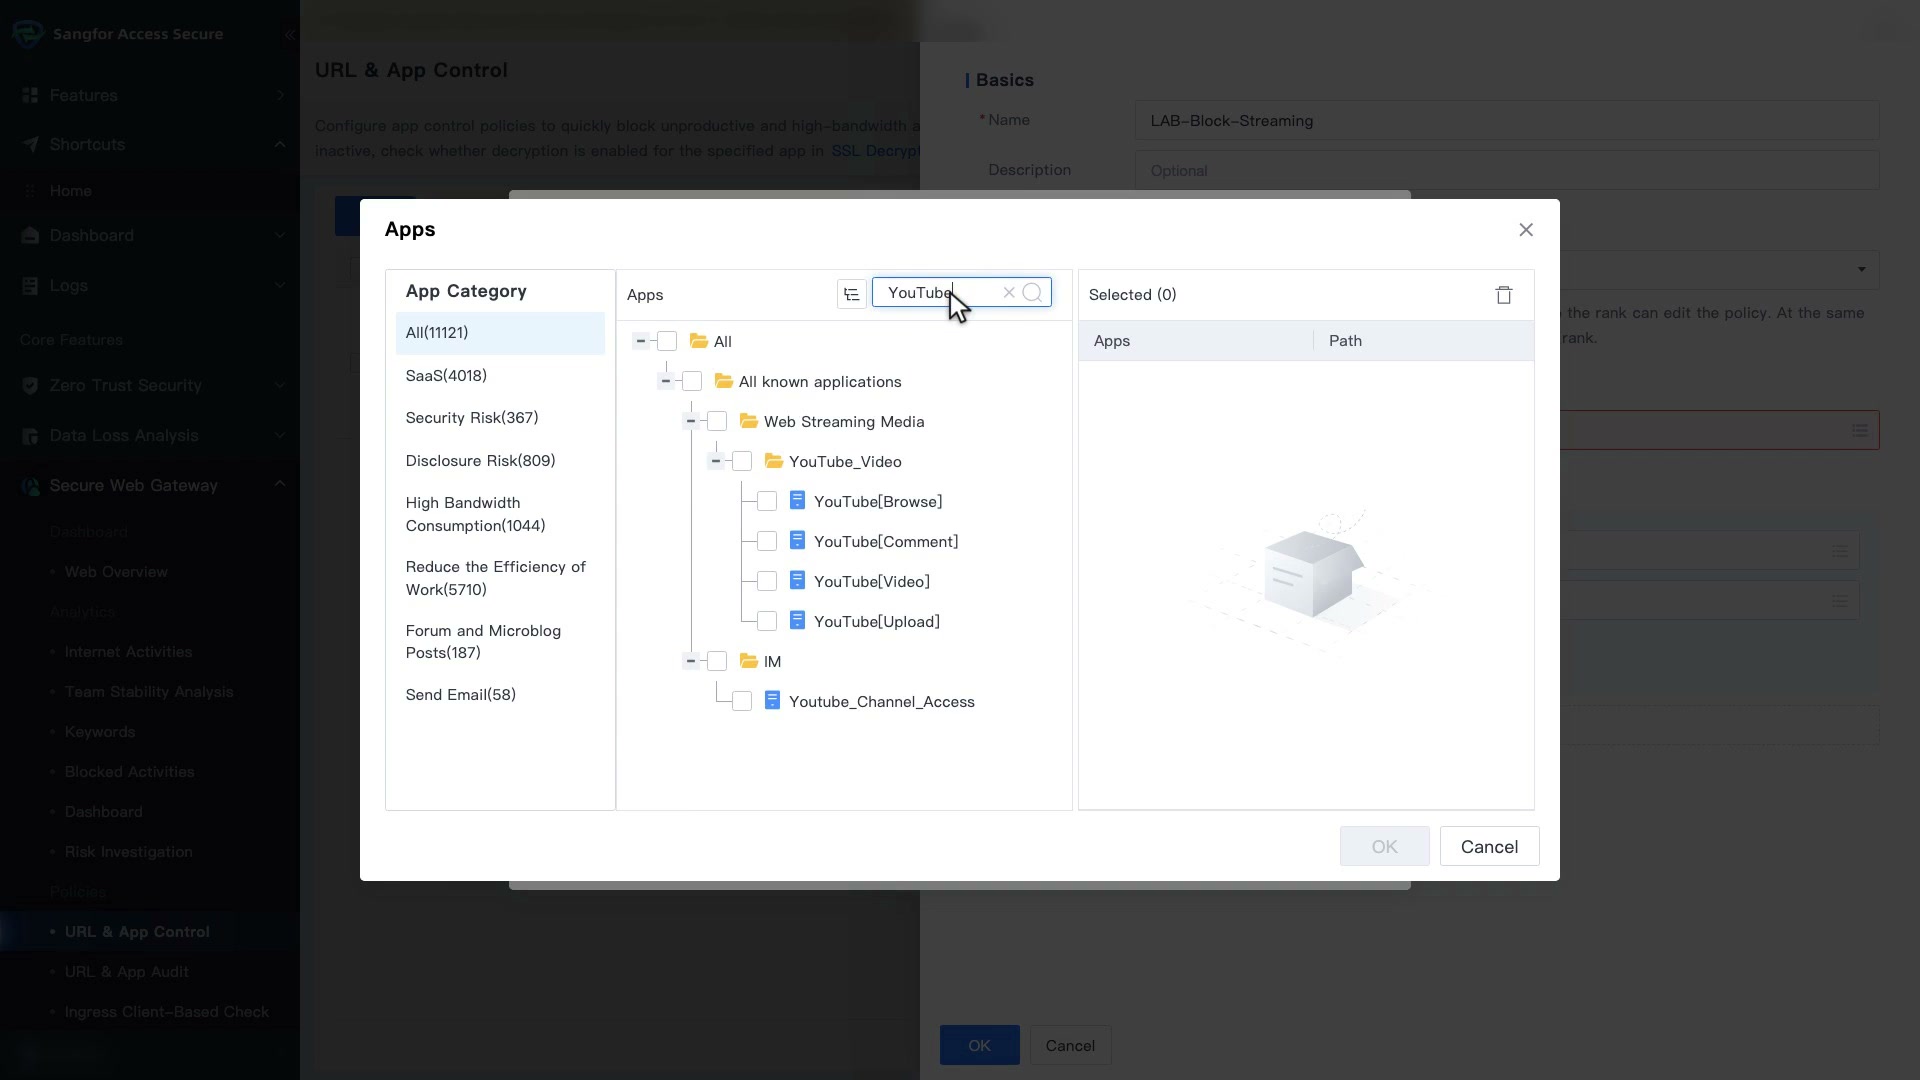This screenshot has height=1080, width=1920.
Task: Click the Description optional field
Action: point(1506,171)
